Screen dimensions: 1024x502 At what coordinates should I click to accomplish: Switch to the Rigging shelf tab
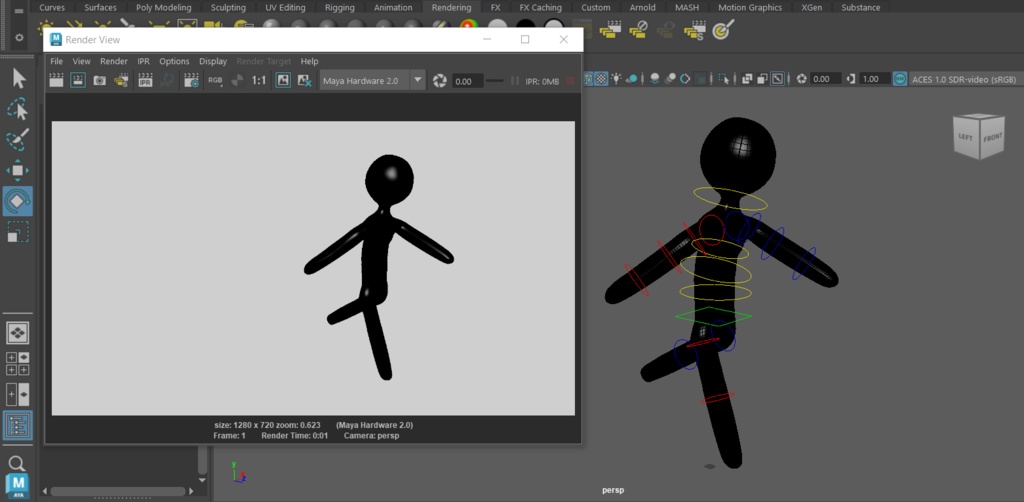(340, 7)
